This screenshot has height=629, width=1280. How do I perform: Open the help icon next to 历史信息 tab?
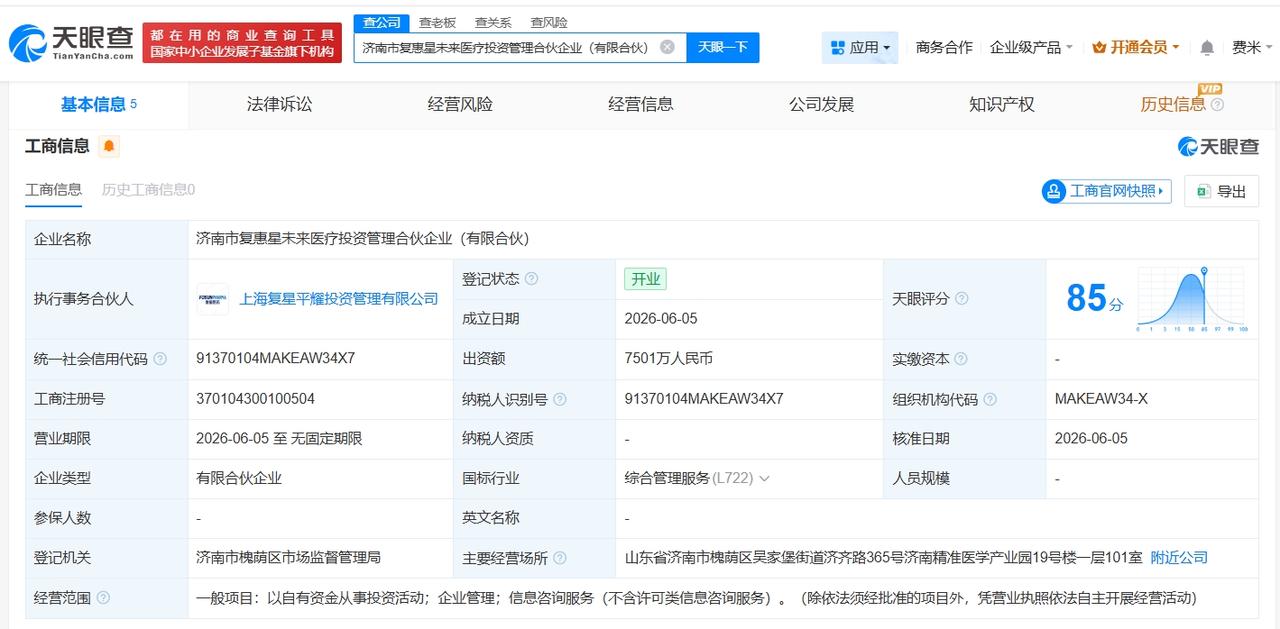point(1217,105)
